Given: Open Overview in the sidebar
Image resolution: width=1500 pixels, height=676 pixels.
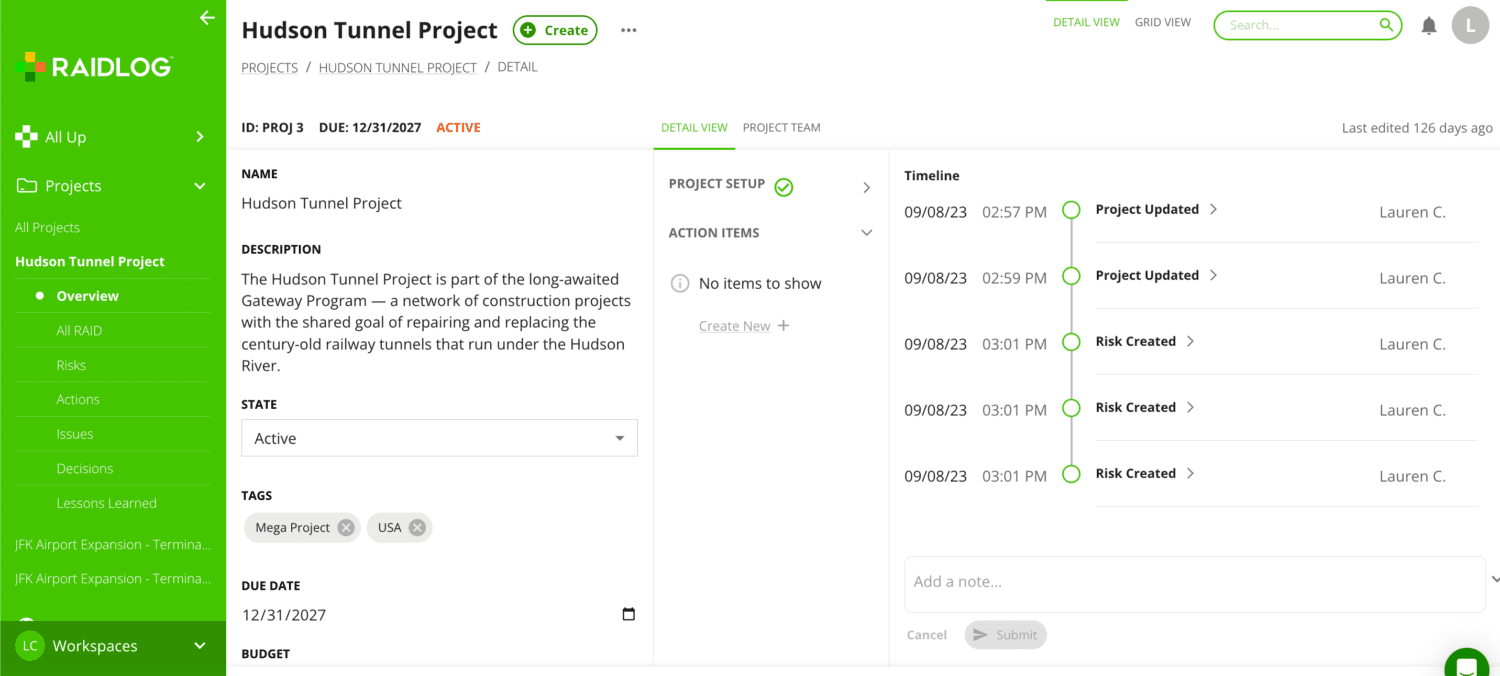Looking at the screenshot, I should tap(87, 296).
